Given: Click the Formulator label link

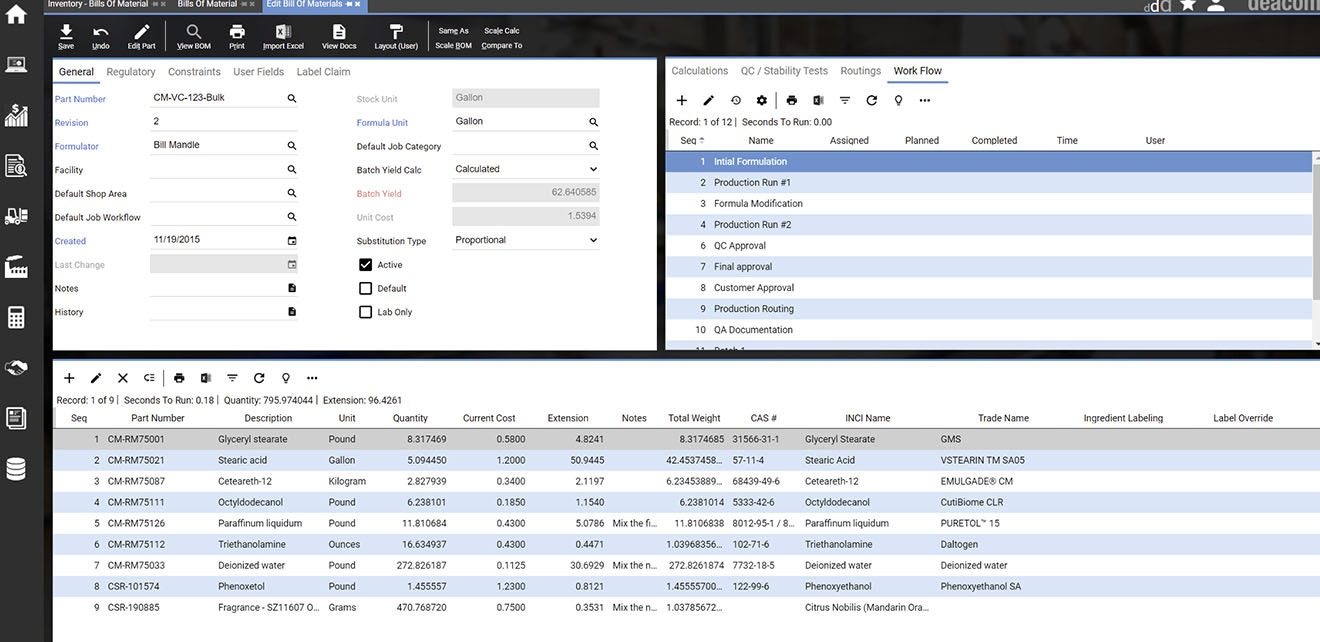Looking at the screenshot, I should pyautogui.click(x=76, y=146).
